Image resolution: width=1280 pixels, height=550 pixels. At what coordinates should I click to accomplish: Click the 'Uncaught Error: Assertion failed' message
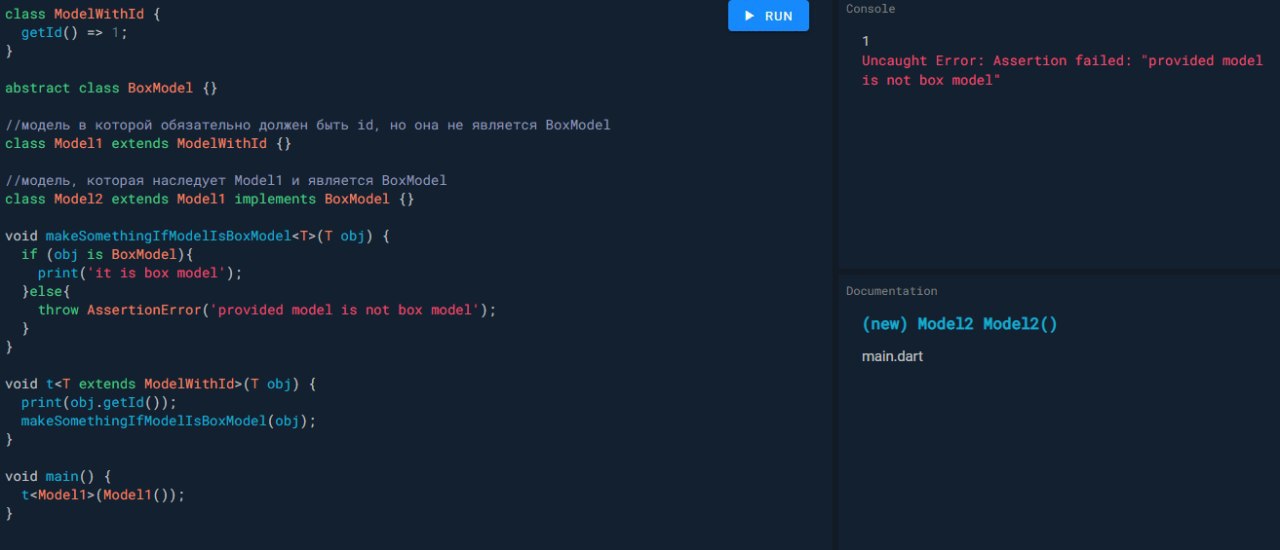[1062, 70]
